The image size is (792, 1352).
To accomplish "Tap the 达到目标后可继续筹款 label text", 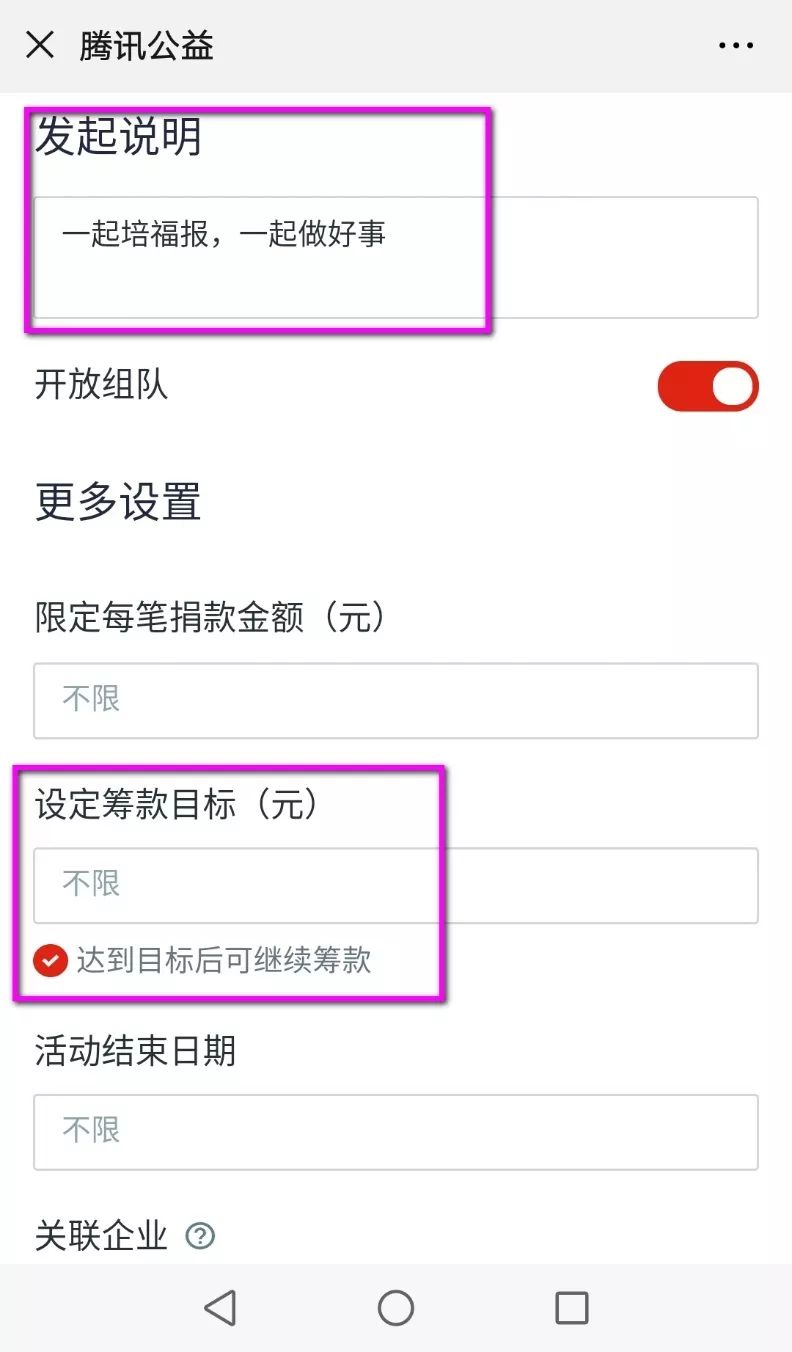I will [x=223, y=961].
